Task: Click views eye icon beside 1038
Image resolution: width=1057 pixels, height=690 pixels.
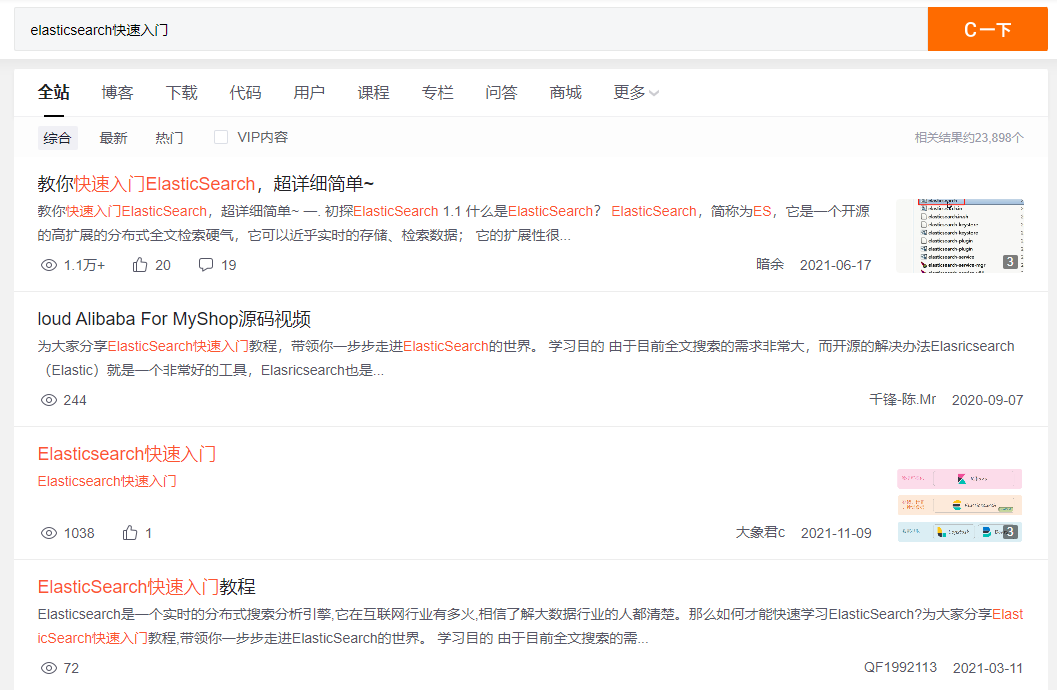Action: pos(49,533)
